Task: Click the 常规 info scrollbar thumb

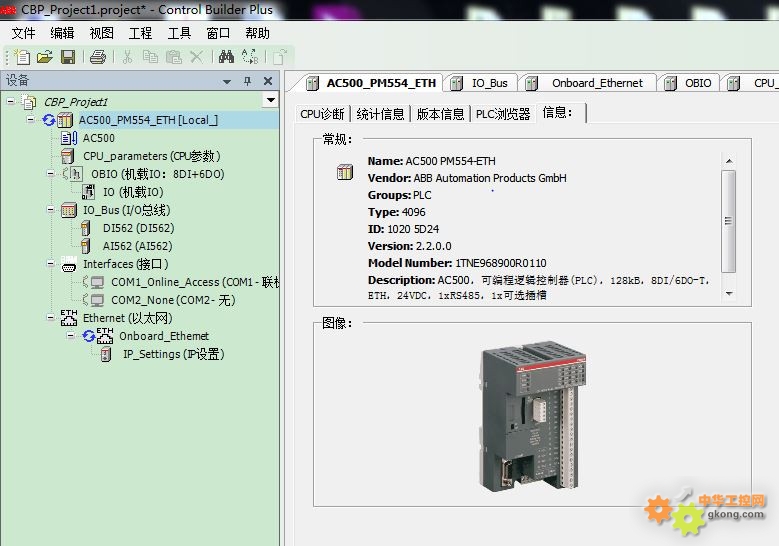Action: 728,221
